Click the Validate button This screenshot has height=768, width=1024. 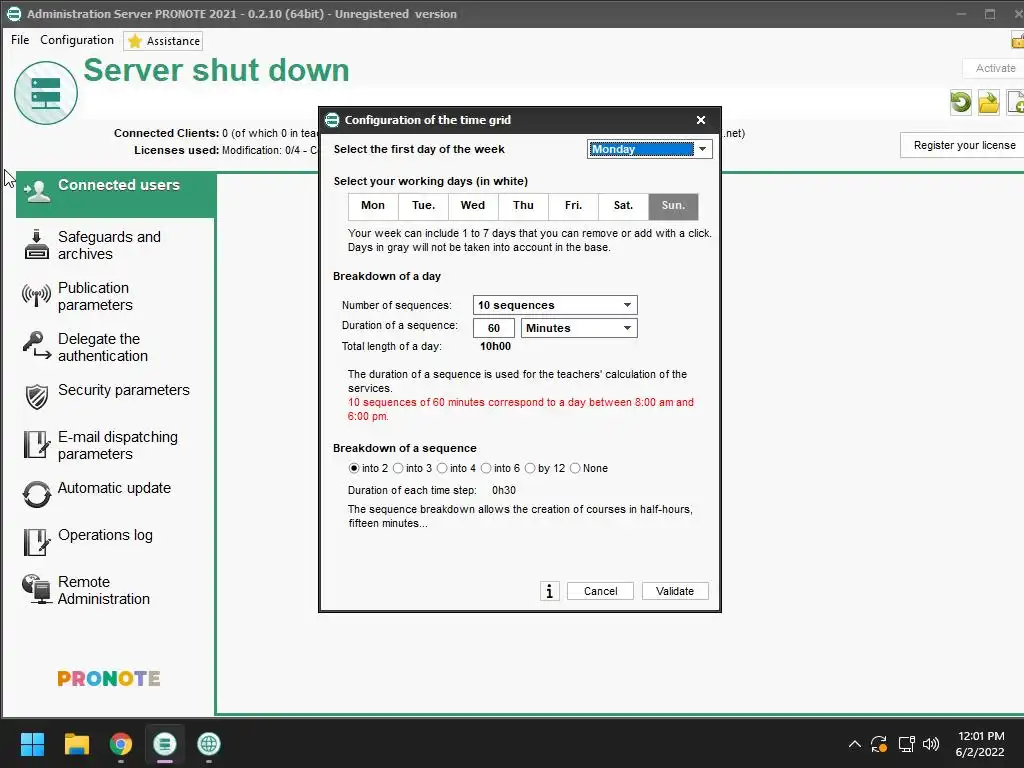675,591
